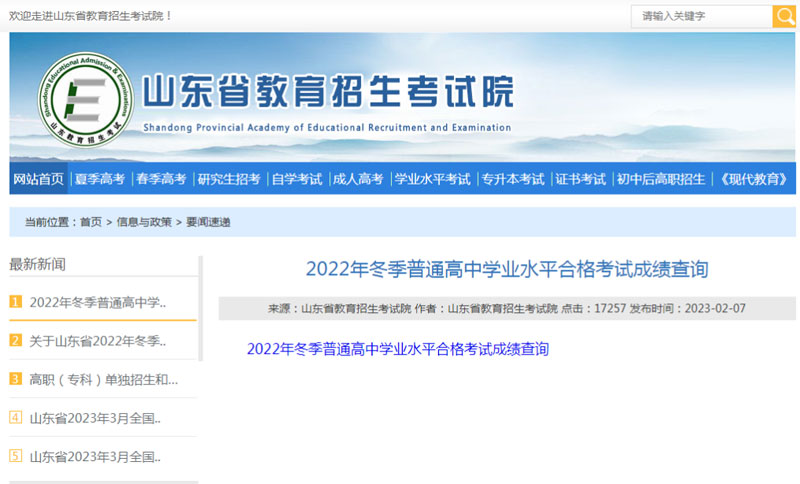Click the 发布时间：2023-02-07 text
This screenshot has width=800, height=484.
[688, 308]
